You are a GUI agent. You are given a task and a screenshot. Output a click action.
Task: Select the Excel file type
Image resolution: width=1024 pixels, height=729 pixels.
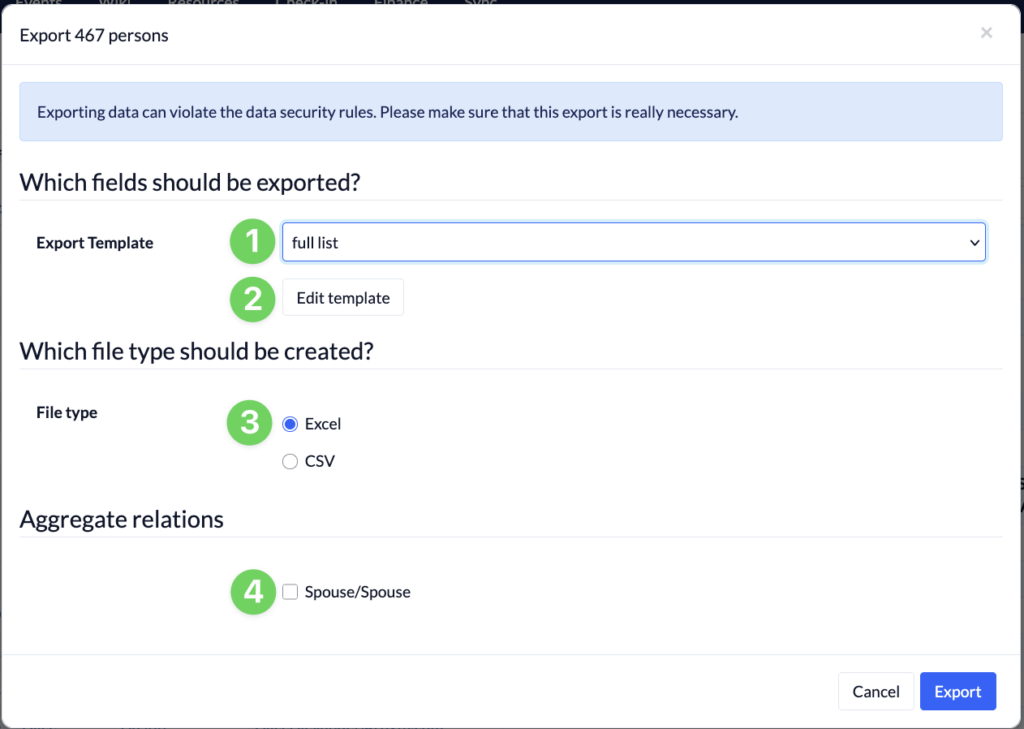click(290, 424)
